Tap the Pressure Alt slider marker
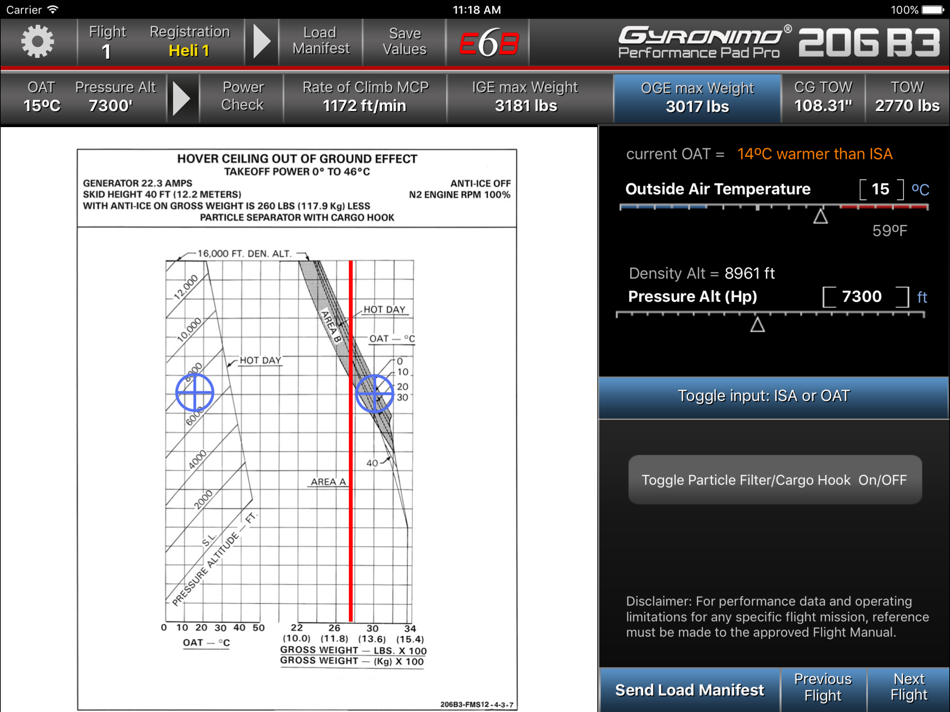 click(757, 325)
